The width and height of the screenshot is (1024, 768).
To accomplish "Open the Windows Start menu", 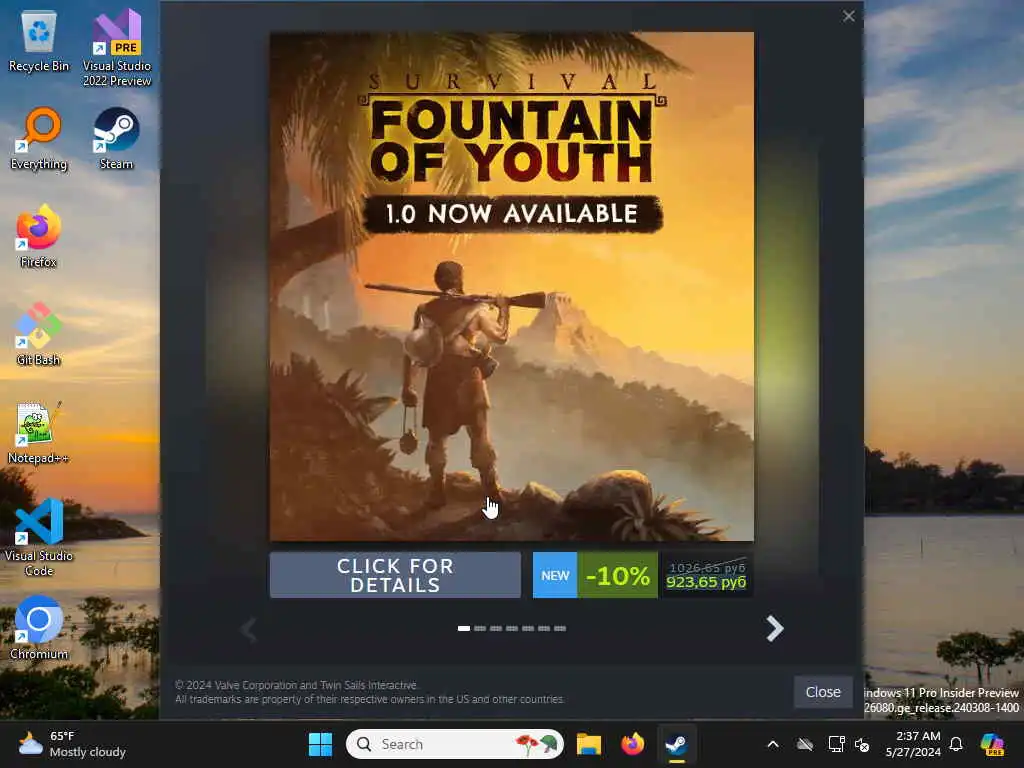I will (320, 744).
